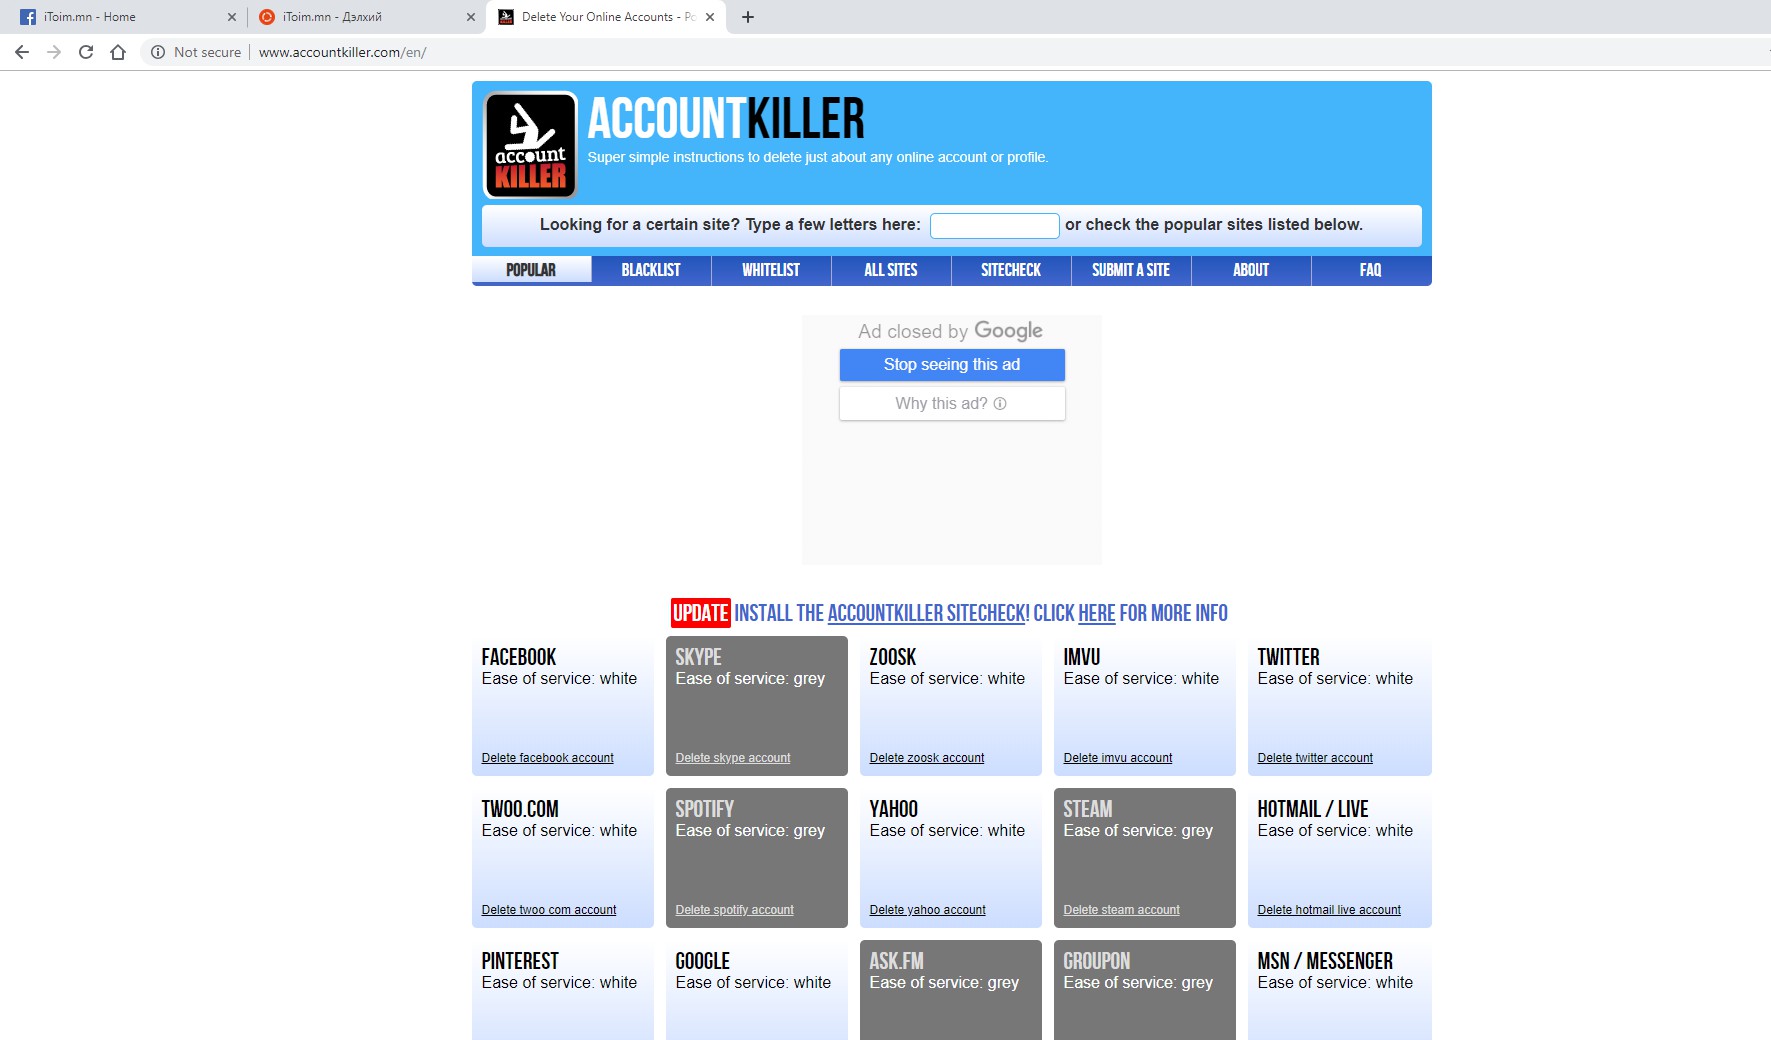Click the Delete spotify account link

(734, 910)
